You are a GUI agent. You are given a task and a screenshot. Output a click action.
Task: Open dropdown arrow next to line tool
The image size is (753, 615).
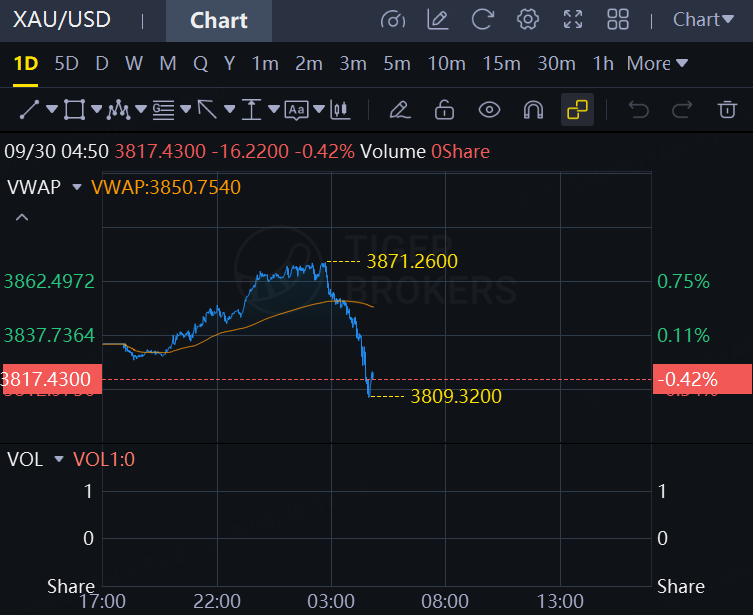point(52,109)
